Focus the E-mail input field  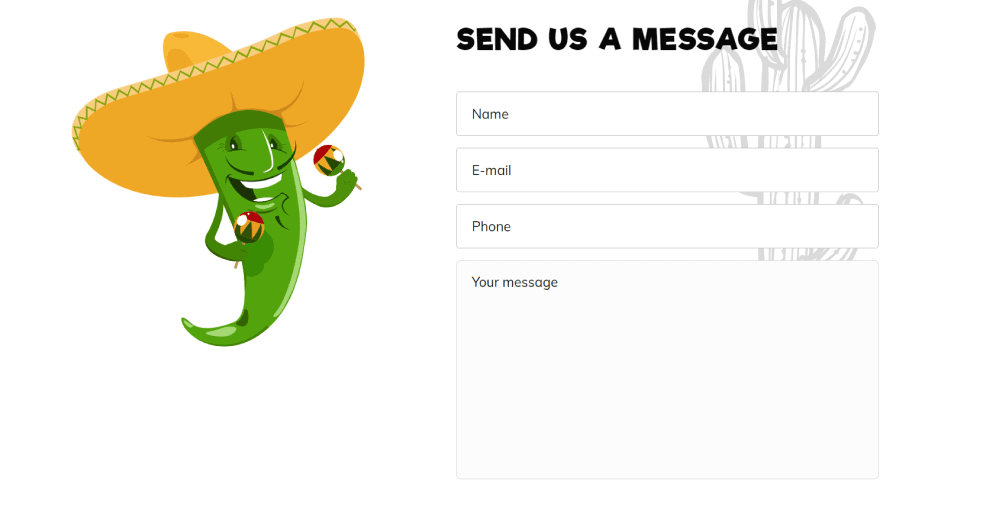click(667, 170)
